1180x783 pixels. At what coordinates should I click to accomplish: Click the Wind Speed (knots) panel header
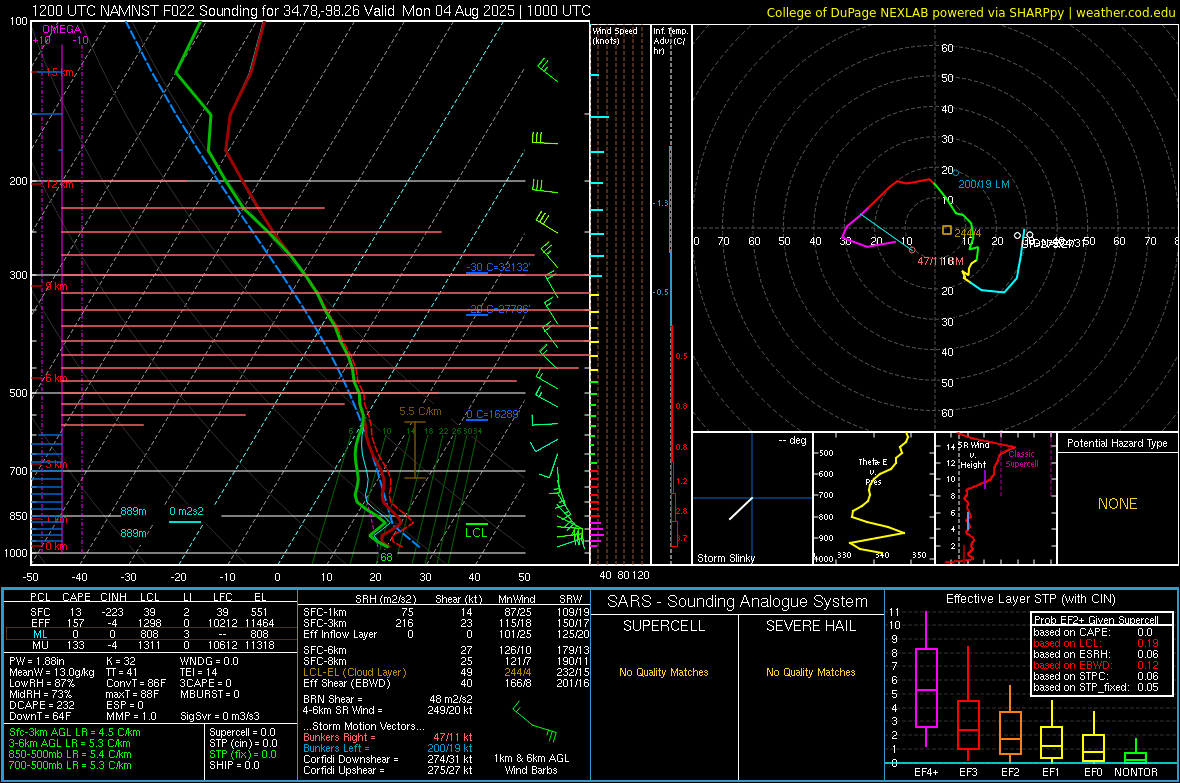coord(615,35)
